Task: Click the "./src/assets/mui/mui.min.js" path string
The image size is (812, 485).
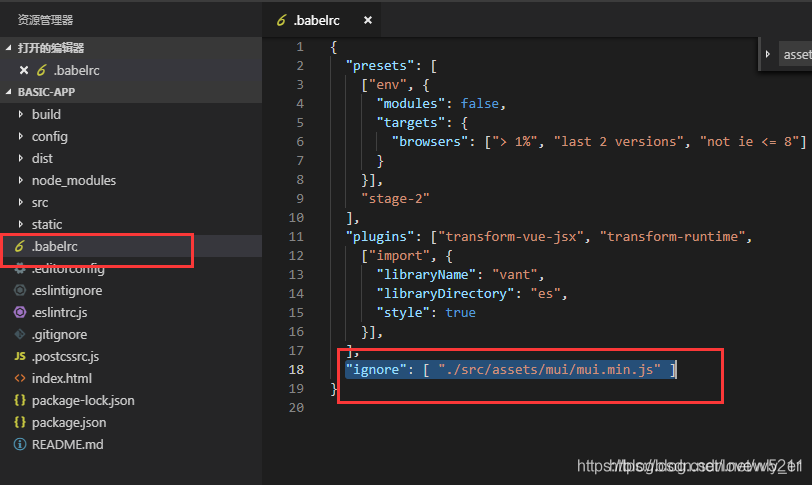Action: (x=549, y=370)
